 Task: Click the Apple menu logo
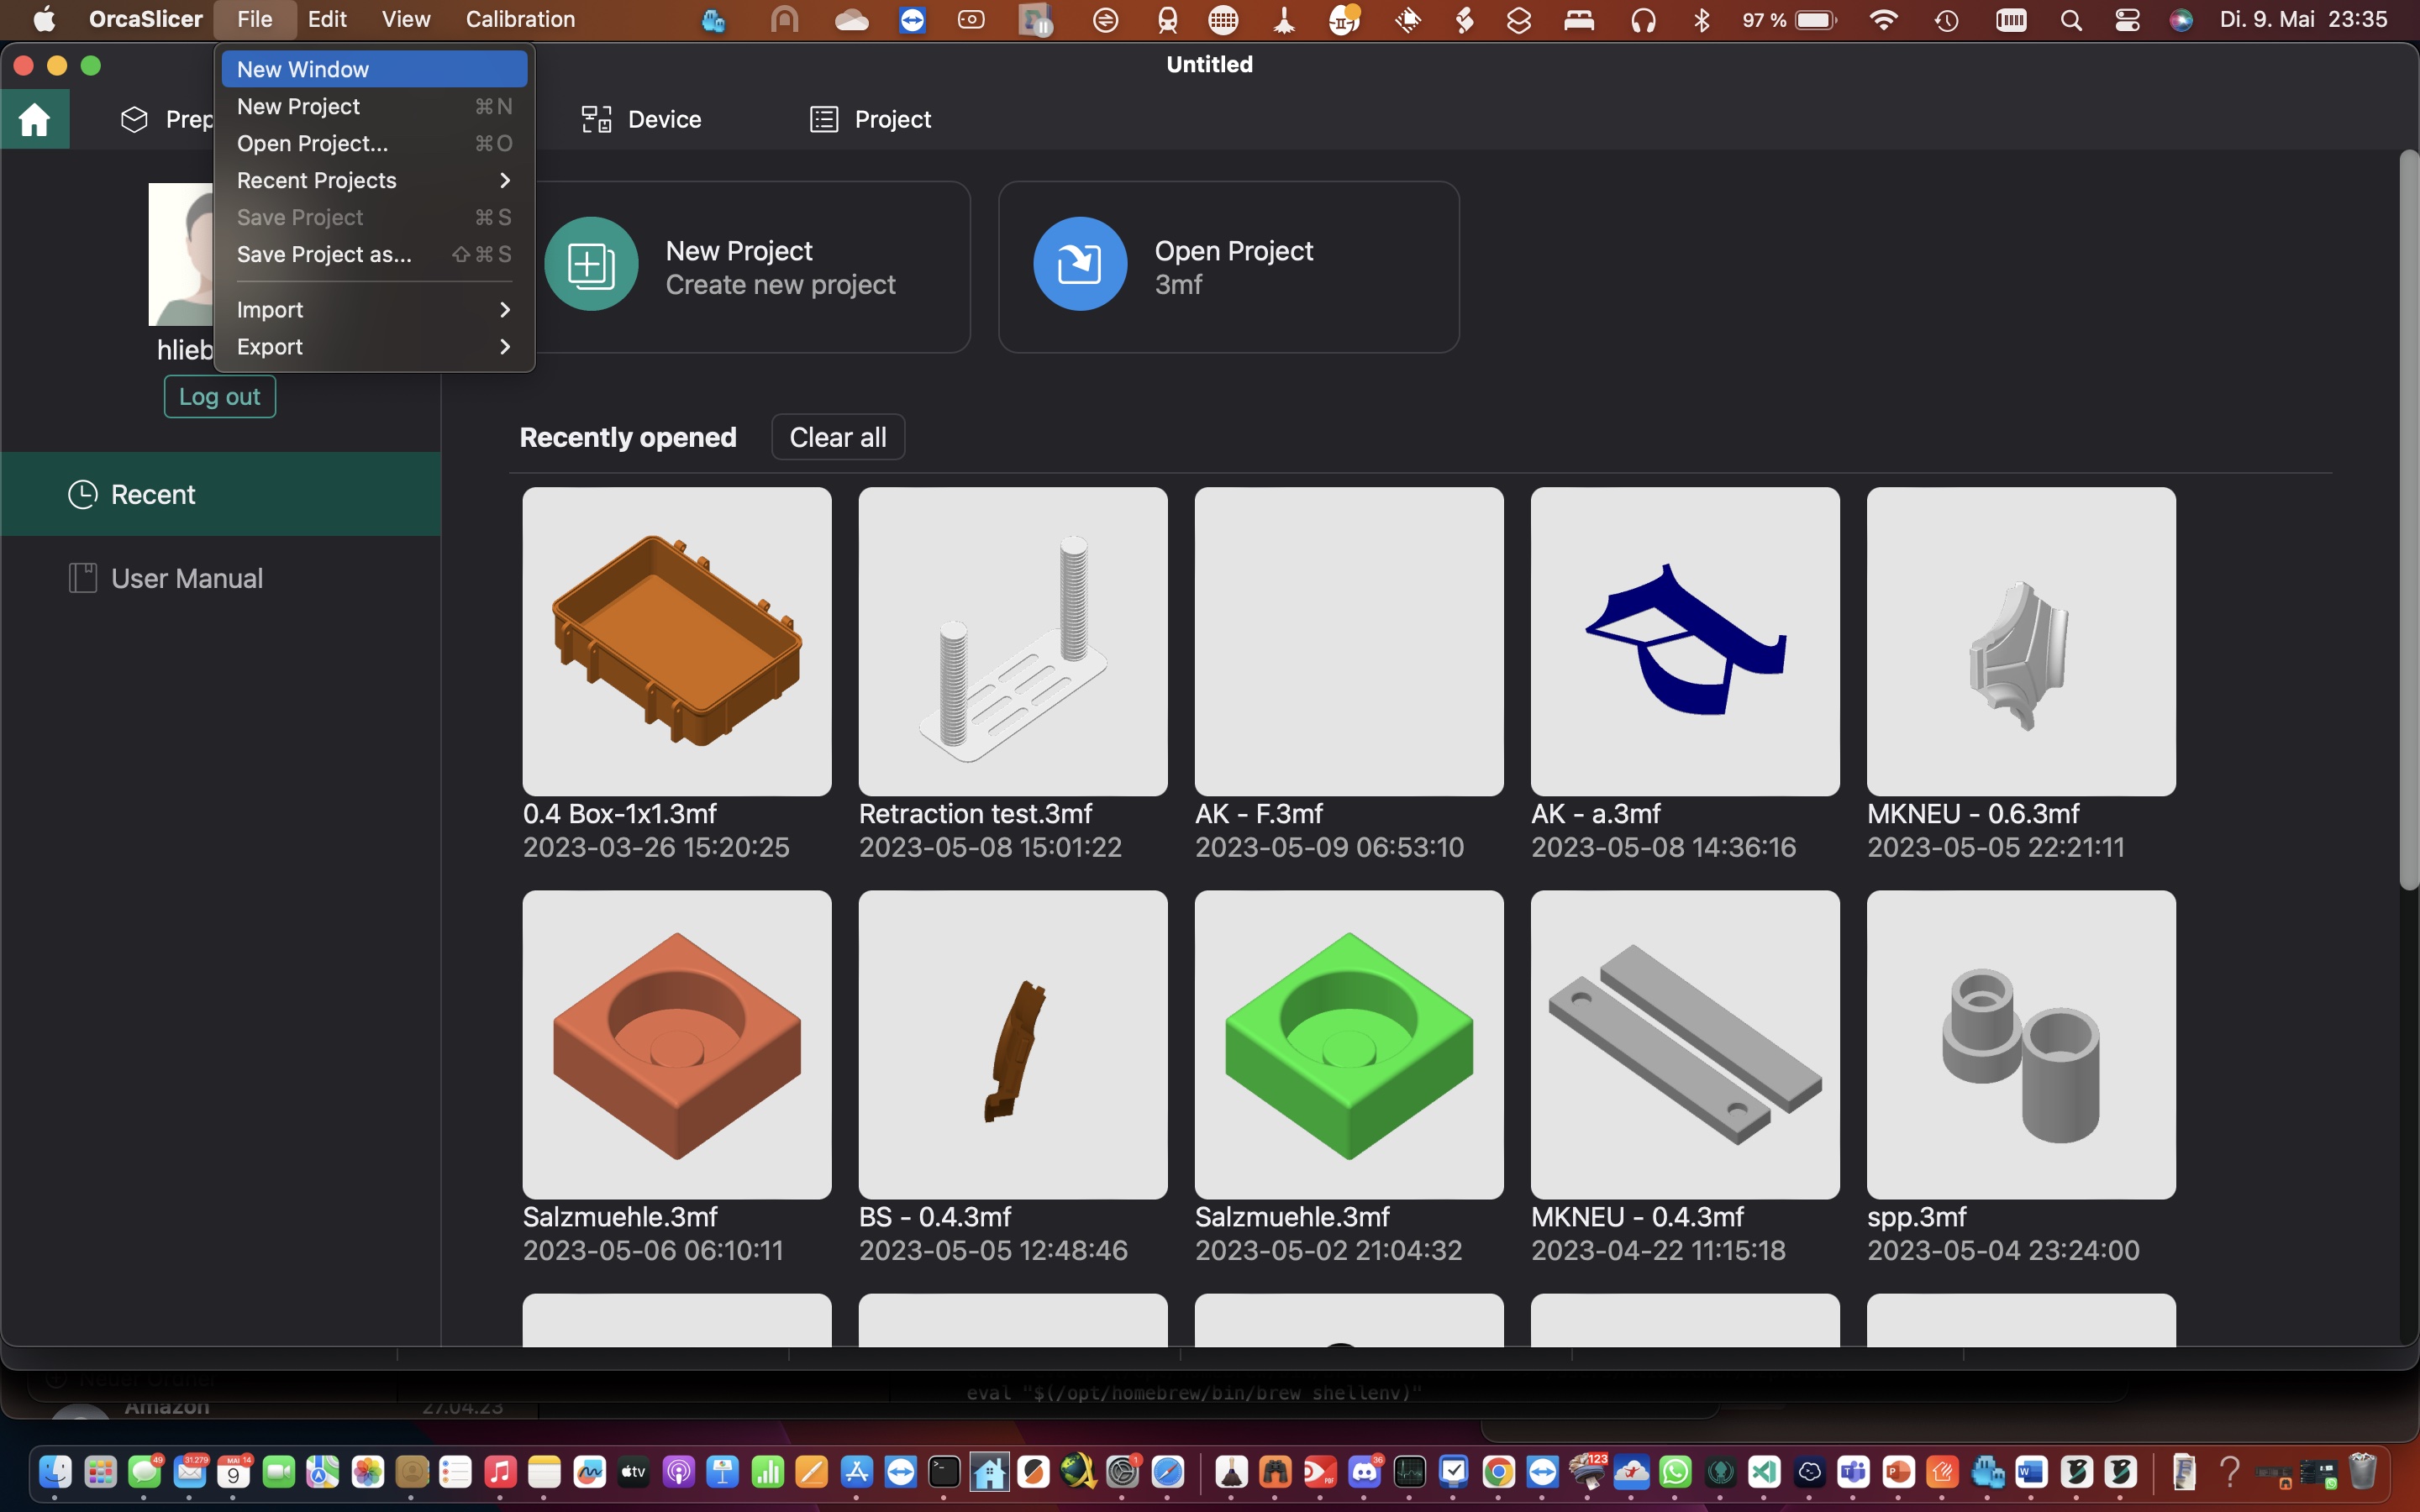[44, 19]
